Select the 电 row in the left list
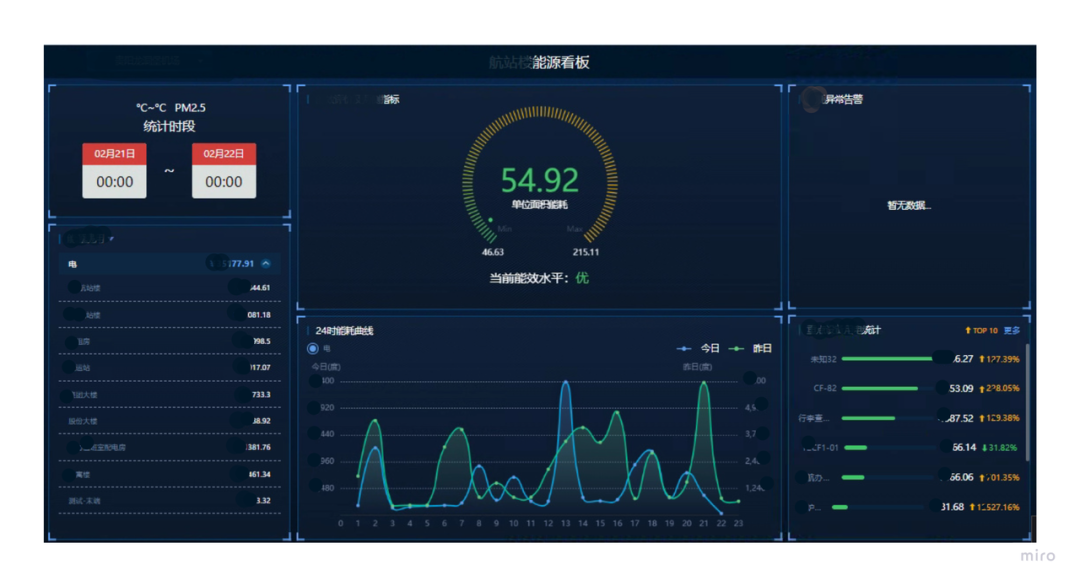1080x586 pixels. (169, 264)
